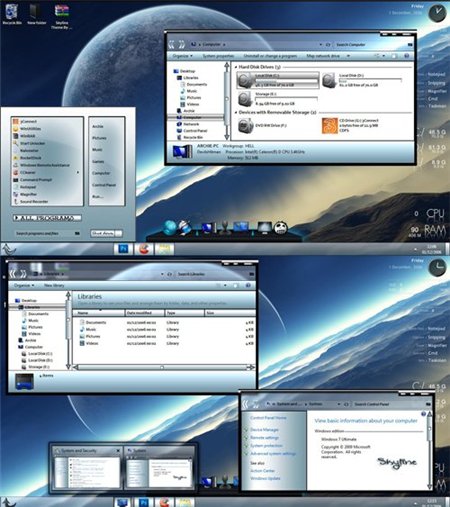Click the panda face icon in the dock
The height and width of the screenshot is (507, 450).
pyautogui.click(x=281, y=228)
